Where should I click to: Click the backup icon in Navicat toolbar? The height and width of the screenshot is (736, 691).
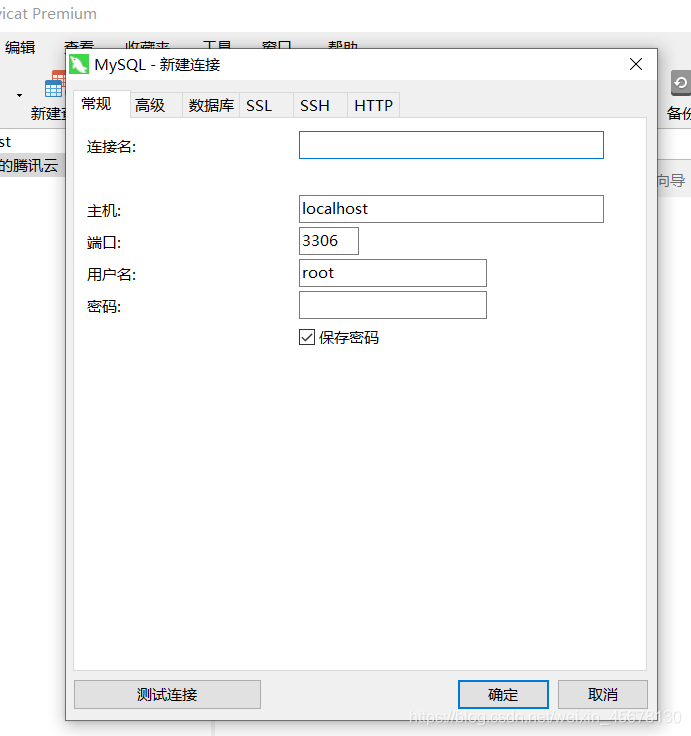pos(681,83)
